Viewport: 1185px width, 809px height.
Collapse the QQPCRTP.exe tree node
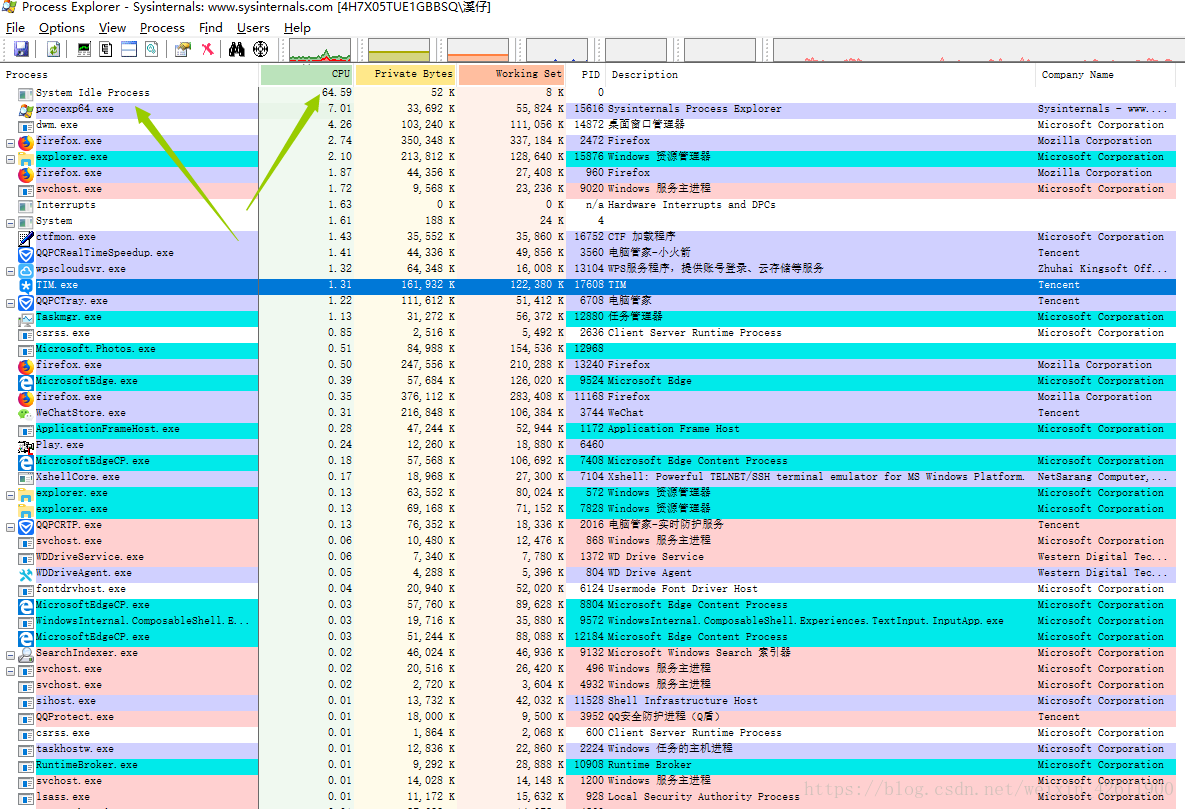coord(11,527)
